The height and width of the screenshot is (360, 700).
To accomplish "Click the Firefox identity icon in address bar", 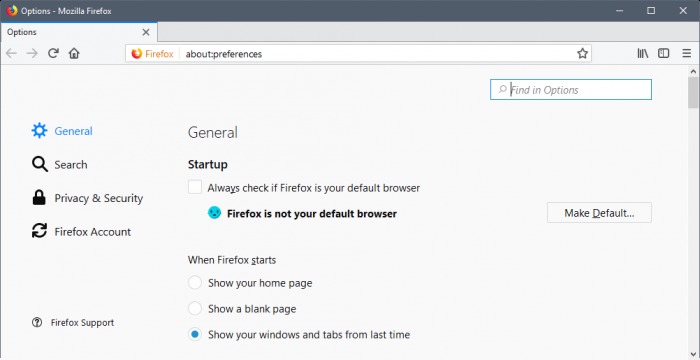I will pos(137,54).
